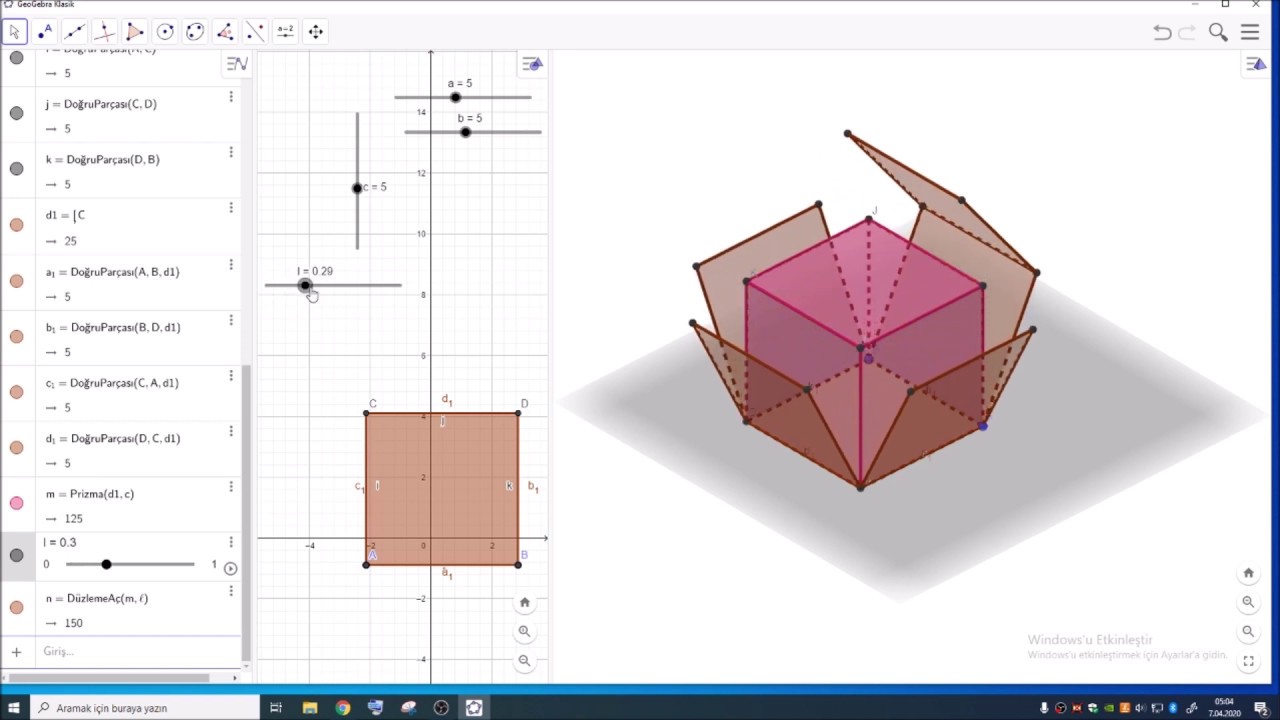Image resolution: width=1280 pixels, height=720 pixels.
Task: Select the n = DüzlemeAç(m, l) definition
Action: click(x=97, y=598)
